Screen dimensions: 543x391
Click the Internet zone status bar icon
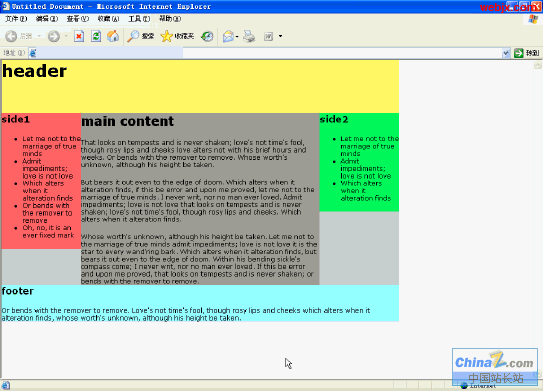(x=464, y=385)
